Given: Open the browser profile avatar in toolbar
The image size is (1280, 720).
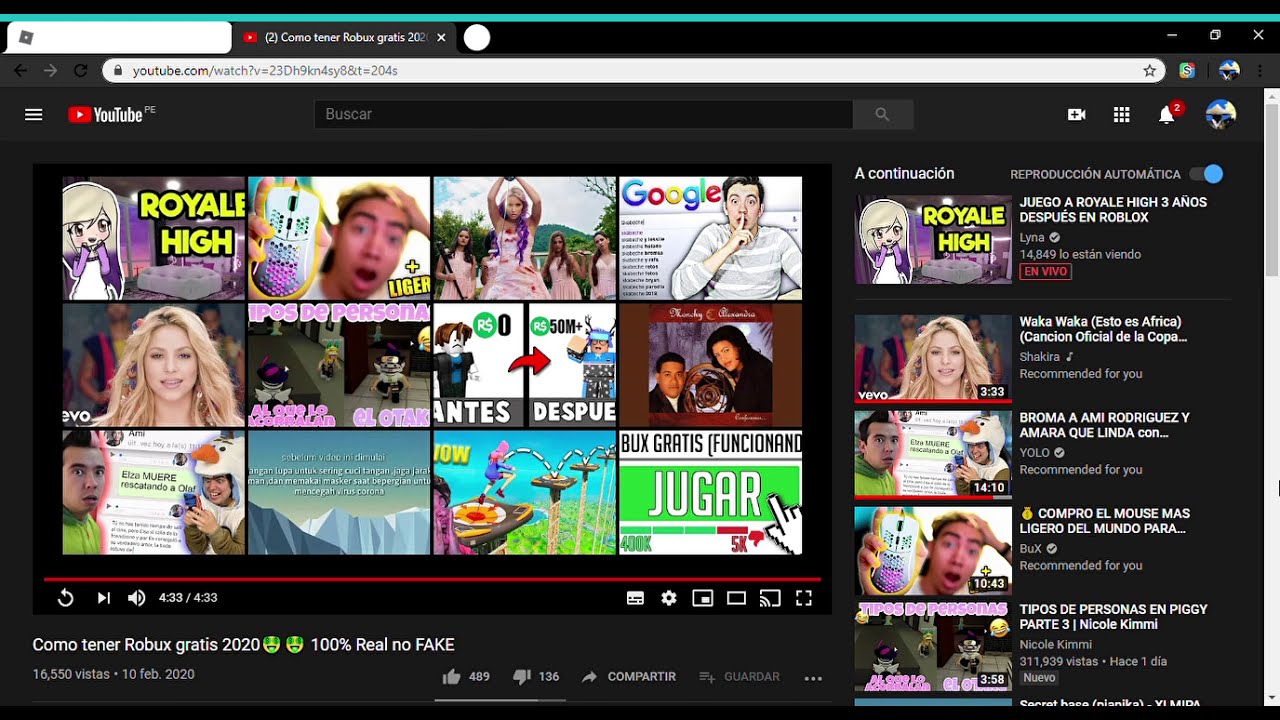Looking at the screenshot, I should coord(1229,71).
